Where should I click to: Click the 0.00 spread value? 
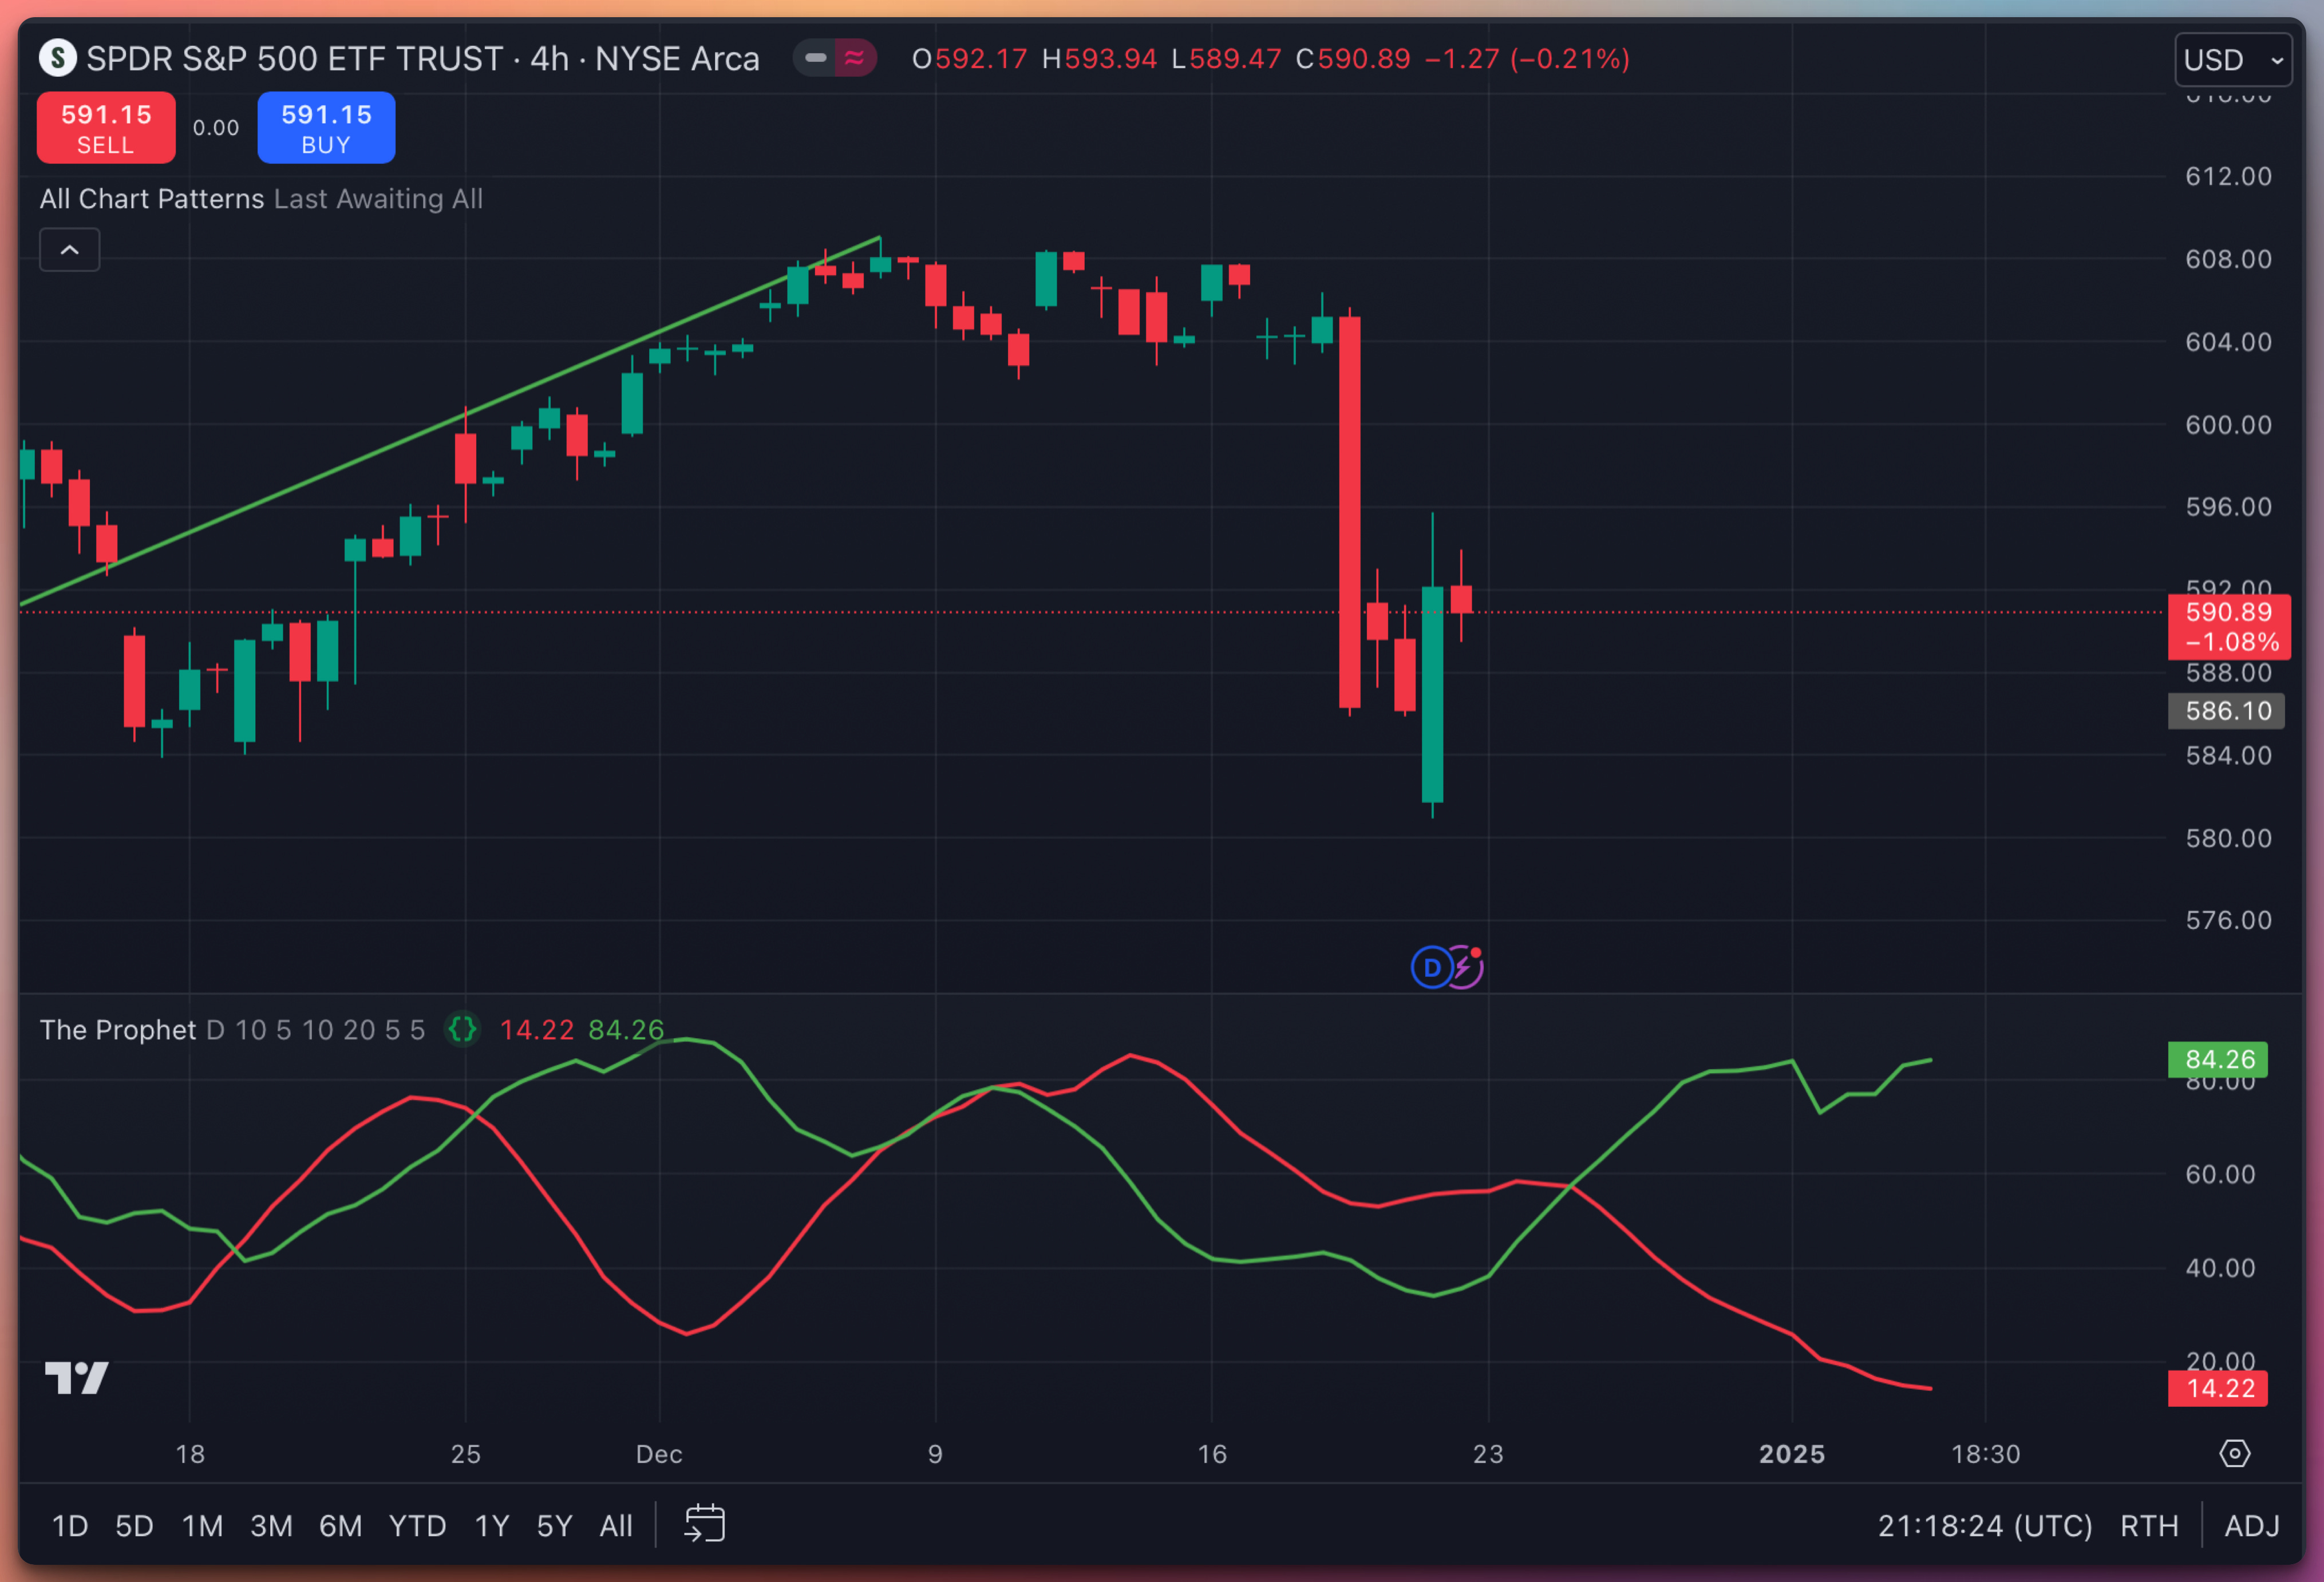point(216,128)
